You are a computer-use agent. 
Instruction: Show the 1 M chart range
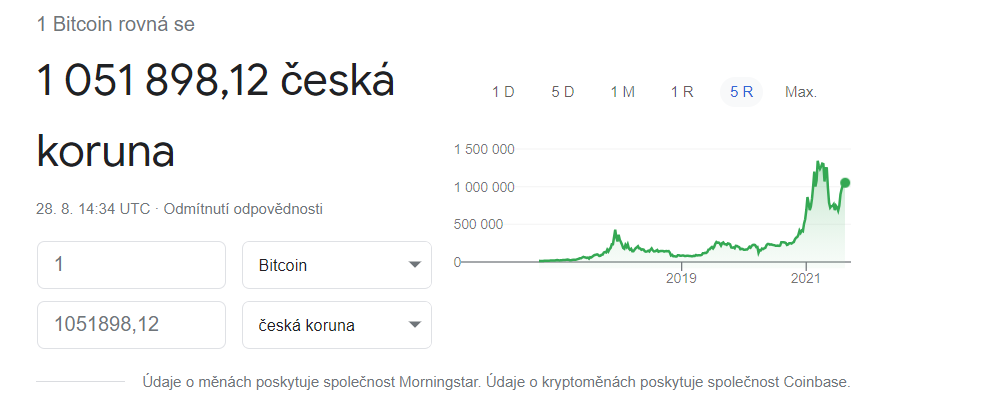[623, 92]
